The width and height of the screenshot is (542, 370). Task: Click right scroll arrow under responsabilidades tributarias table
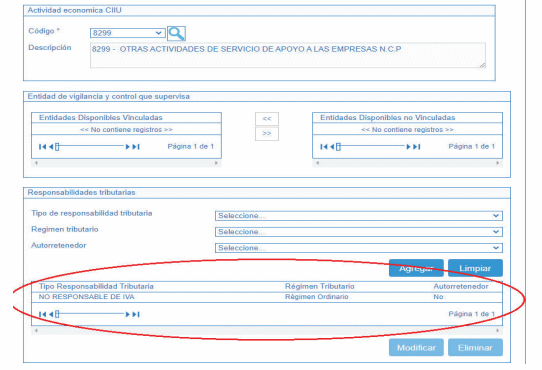[x=498, y=331]
